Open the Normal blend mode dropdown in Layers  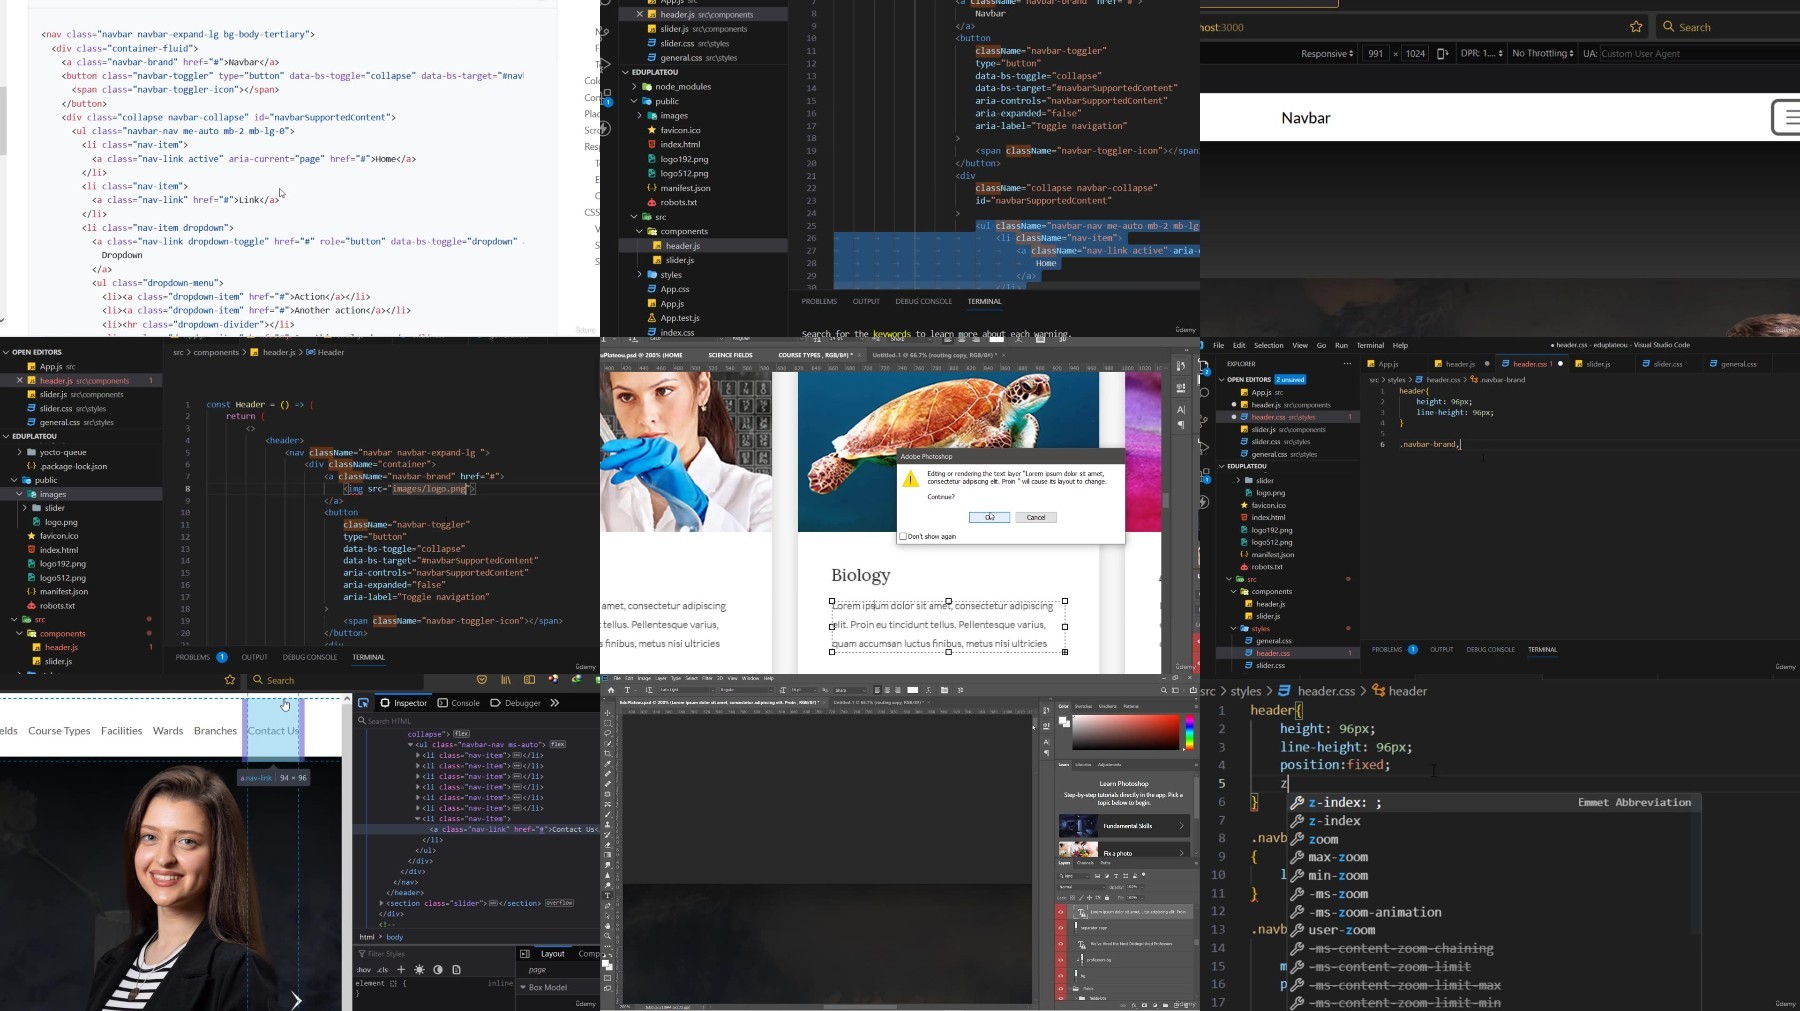1081,887
